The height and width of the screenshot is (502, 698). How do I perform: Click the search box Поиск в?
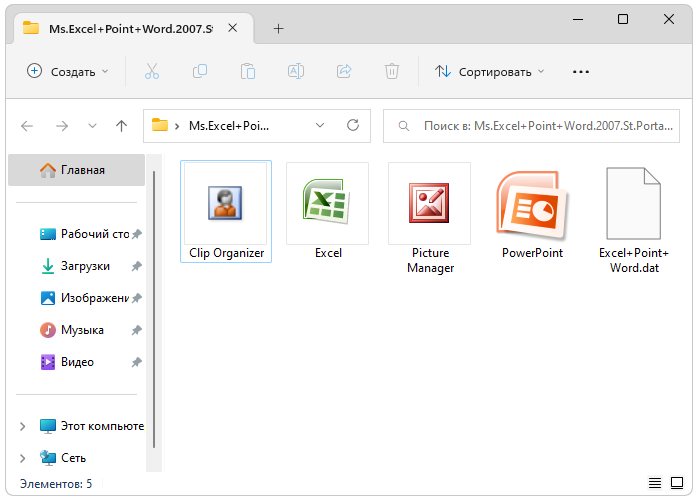tap(531, 126)
